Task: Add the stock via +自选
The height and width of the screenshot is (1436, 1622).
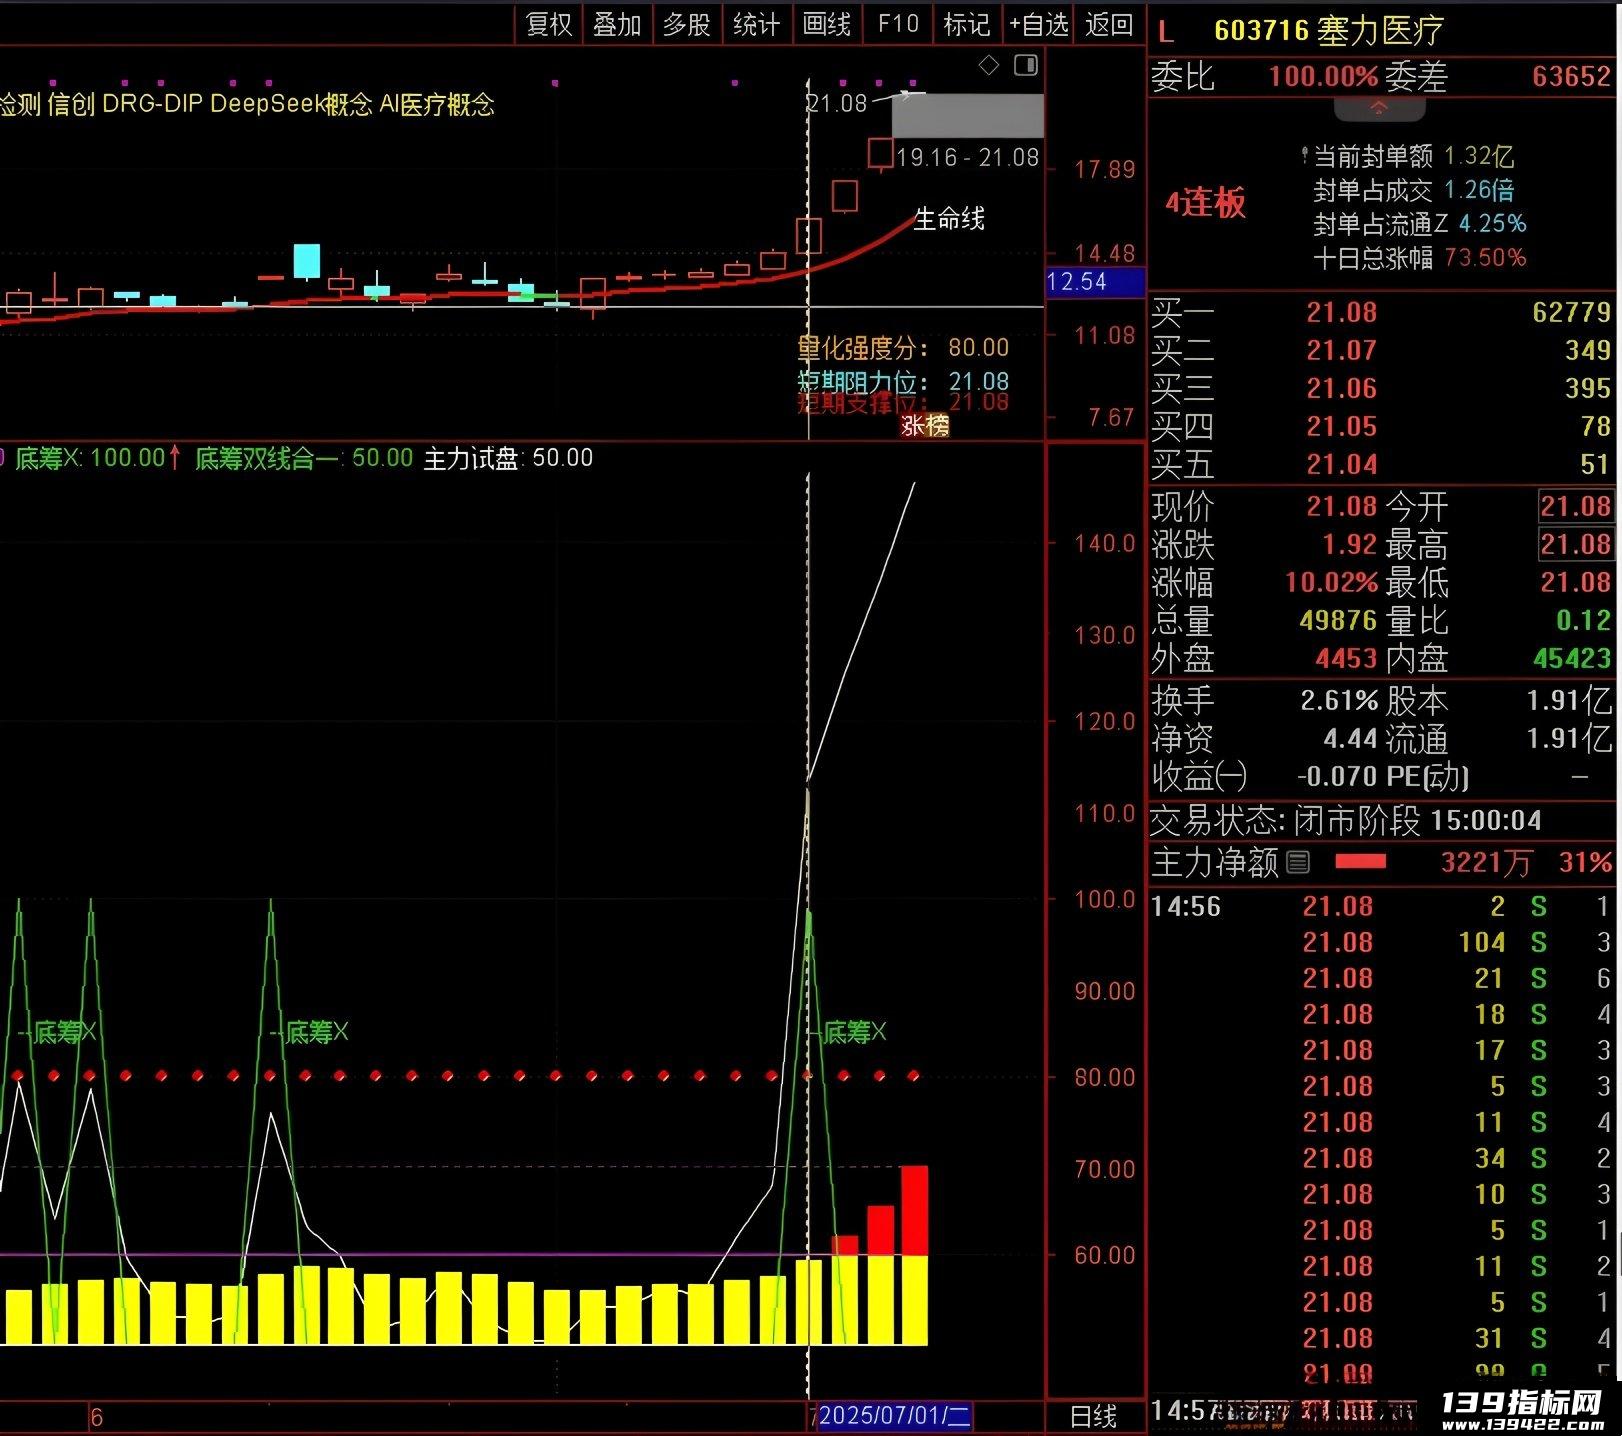Action: pos(1038,24)
